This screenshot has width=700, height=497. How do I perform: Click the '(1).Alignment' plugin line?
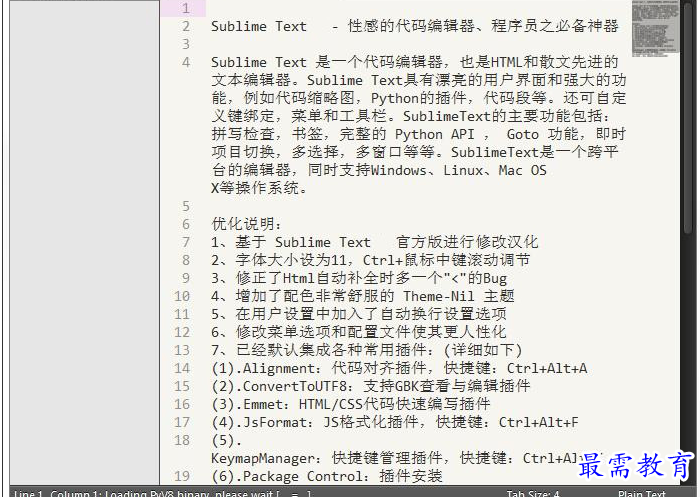tap(399, 368)
